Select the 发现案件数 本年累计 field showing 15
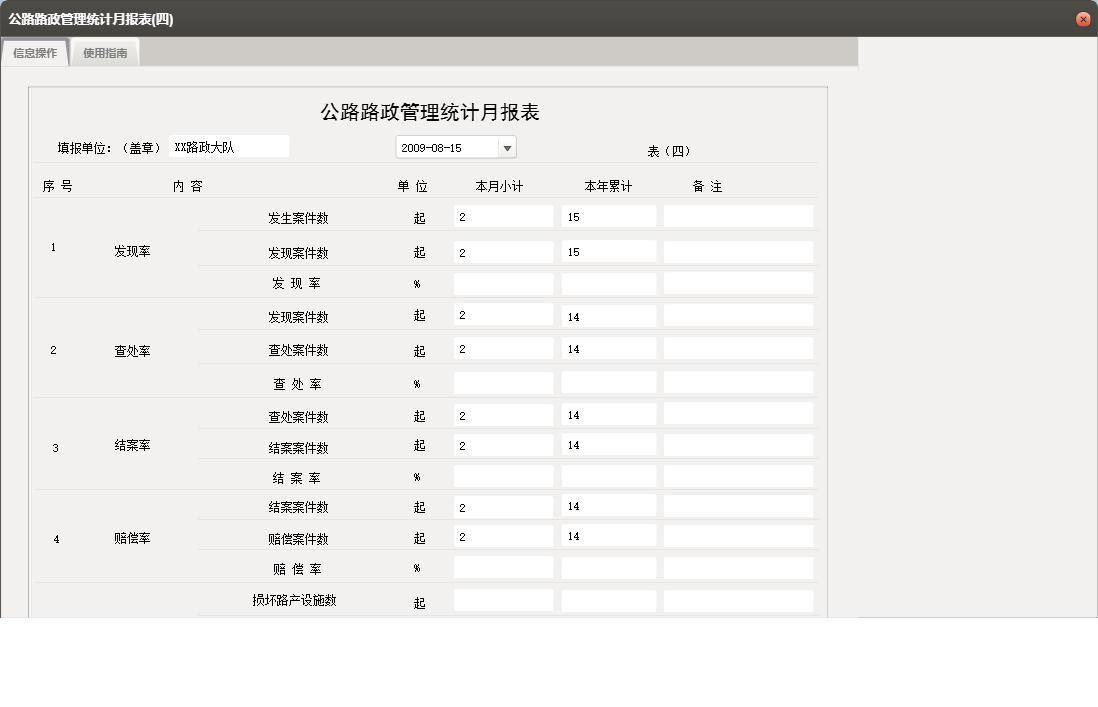The image size is (1098, 707). [607, 251]
